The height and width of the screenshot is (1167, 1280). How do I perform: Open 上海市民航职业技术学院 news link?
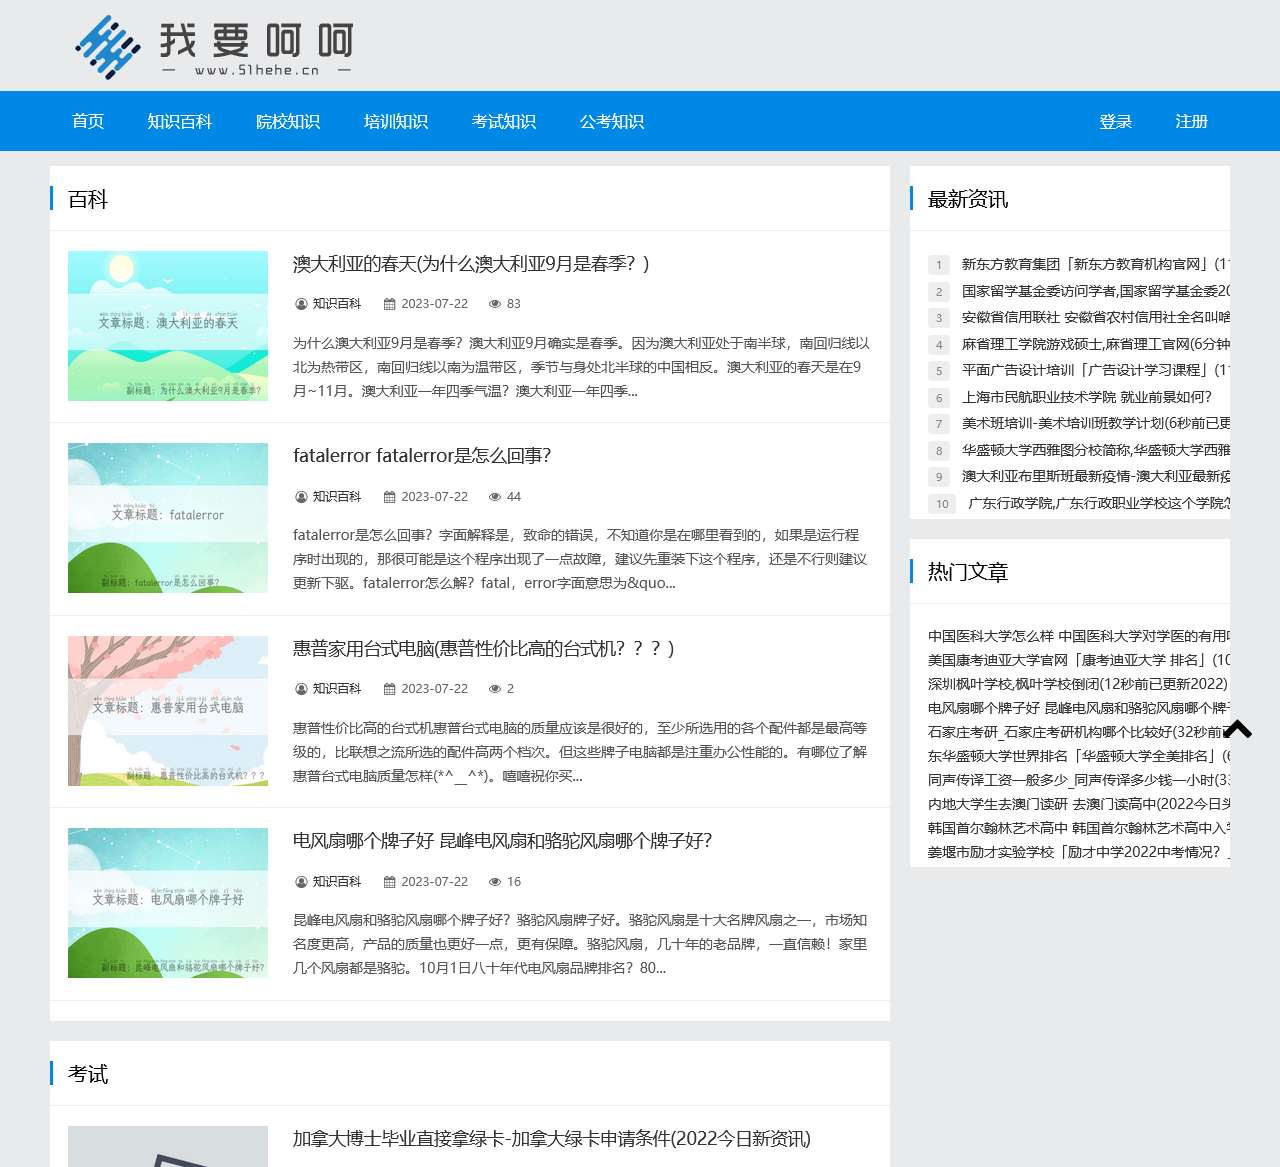[x=1086, y=397]
